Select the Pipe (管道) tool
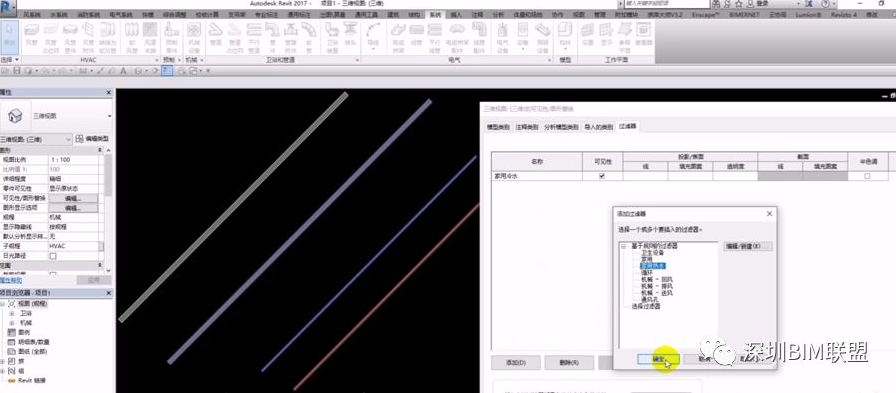Screen dimensions: 896x393 215,34
